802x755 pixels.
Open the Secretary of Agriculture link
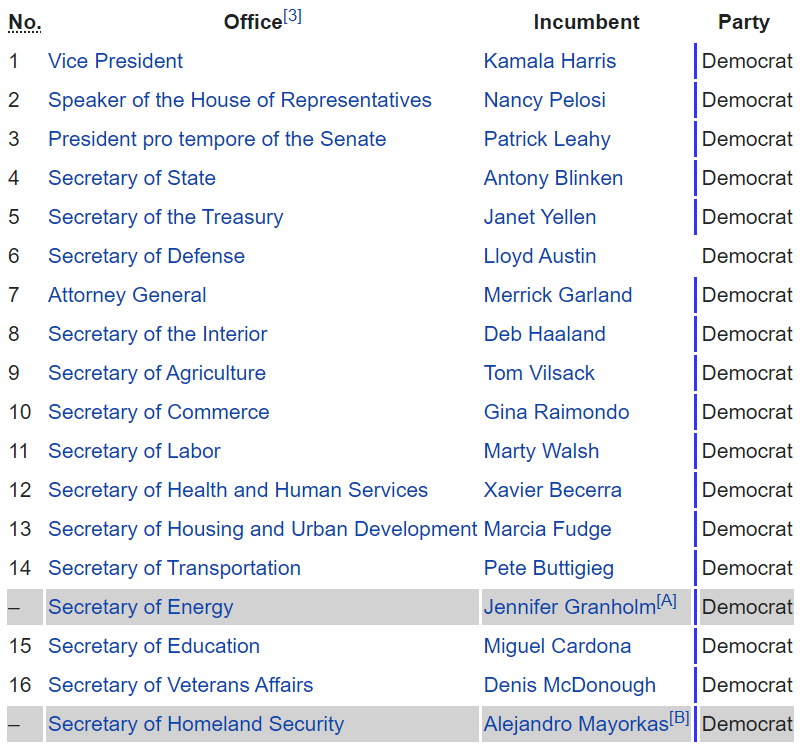pyautogui.click(x=156, y=373)
